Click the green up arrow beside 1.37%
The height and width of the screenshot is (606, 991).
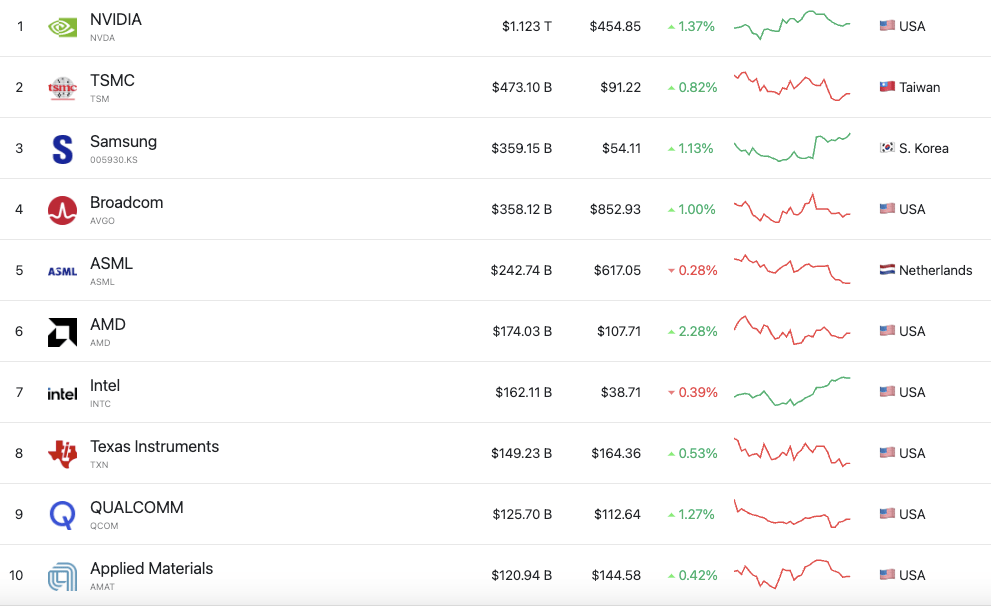(671, 27)
